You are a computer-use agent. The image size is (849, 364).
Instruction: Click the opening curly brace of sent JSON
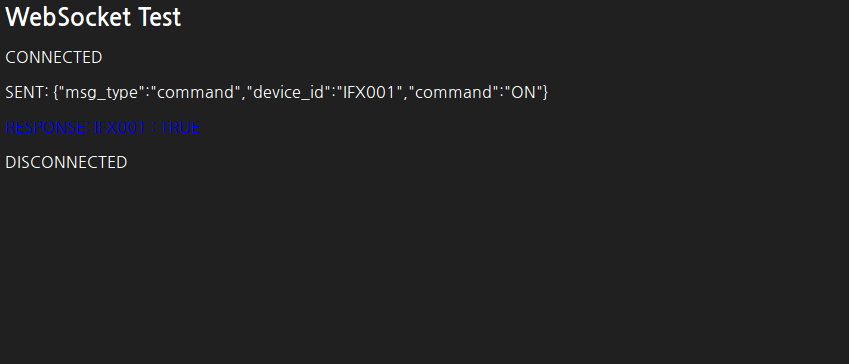pyautogui.click(x=56, y=93)
